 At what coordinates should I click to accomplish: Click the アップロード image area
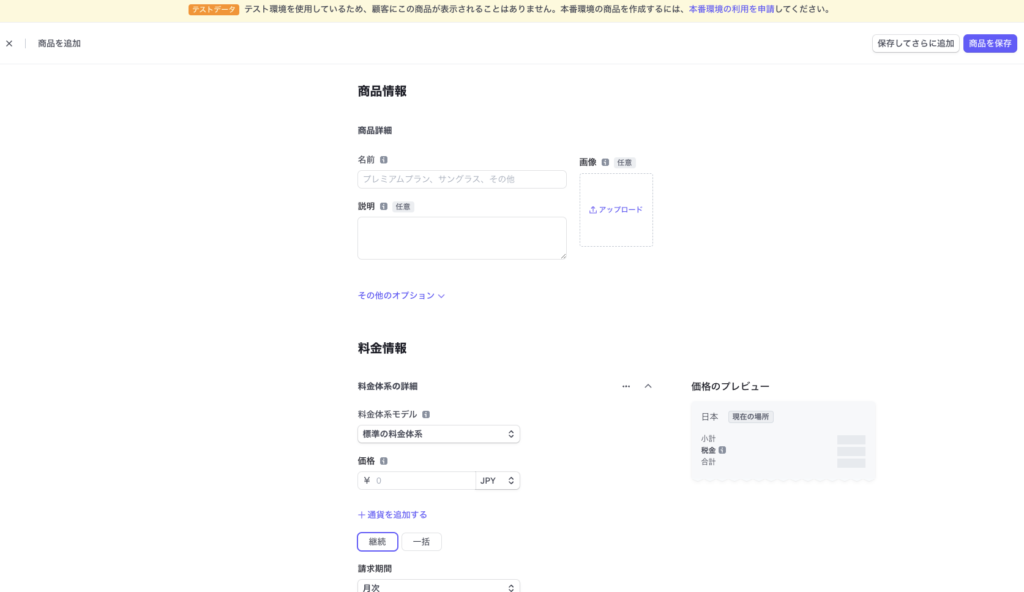click(x=616, y=210)
